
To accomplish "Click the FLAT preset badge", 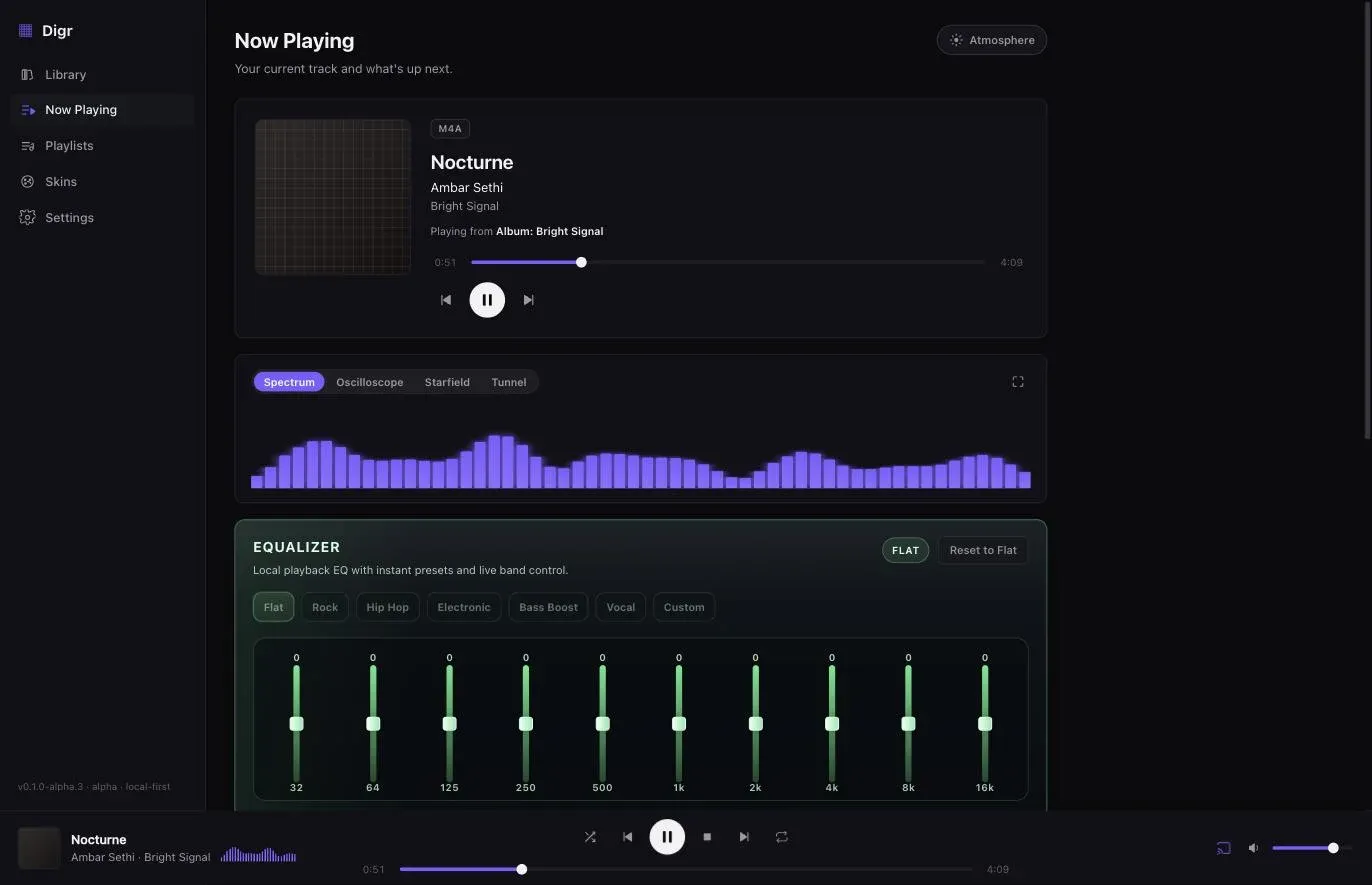I will 905,550.
